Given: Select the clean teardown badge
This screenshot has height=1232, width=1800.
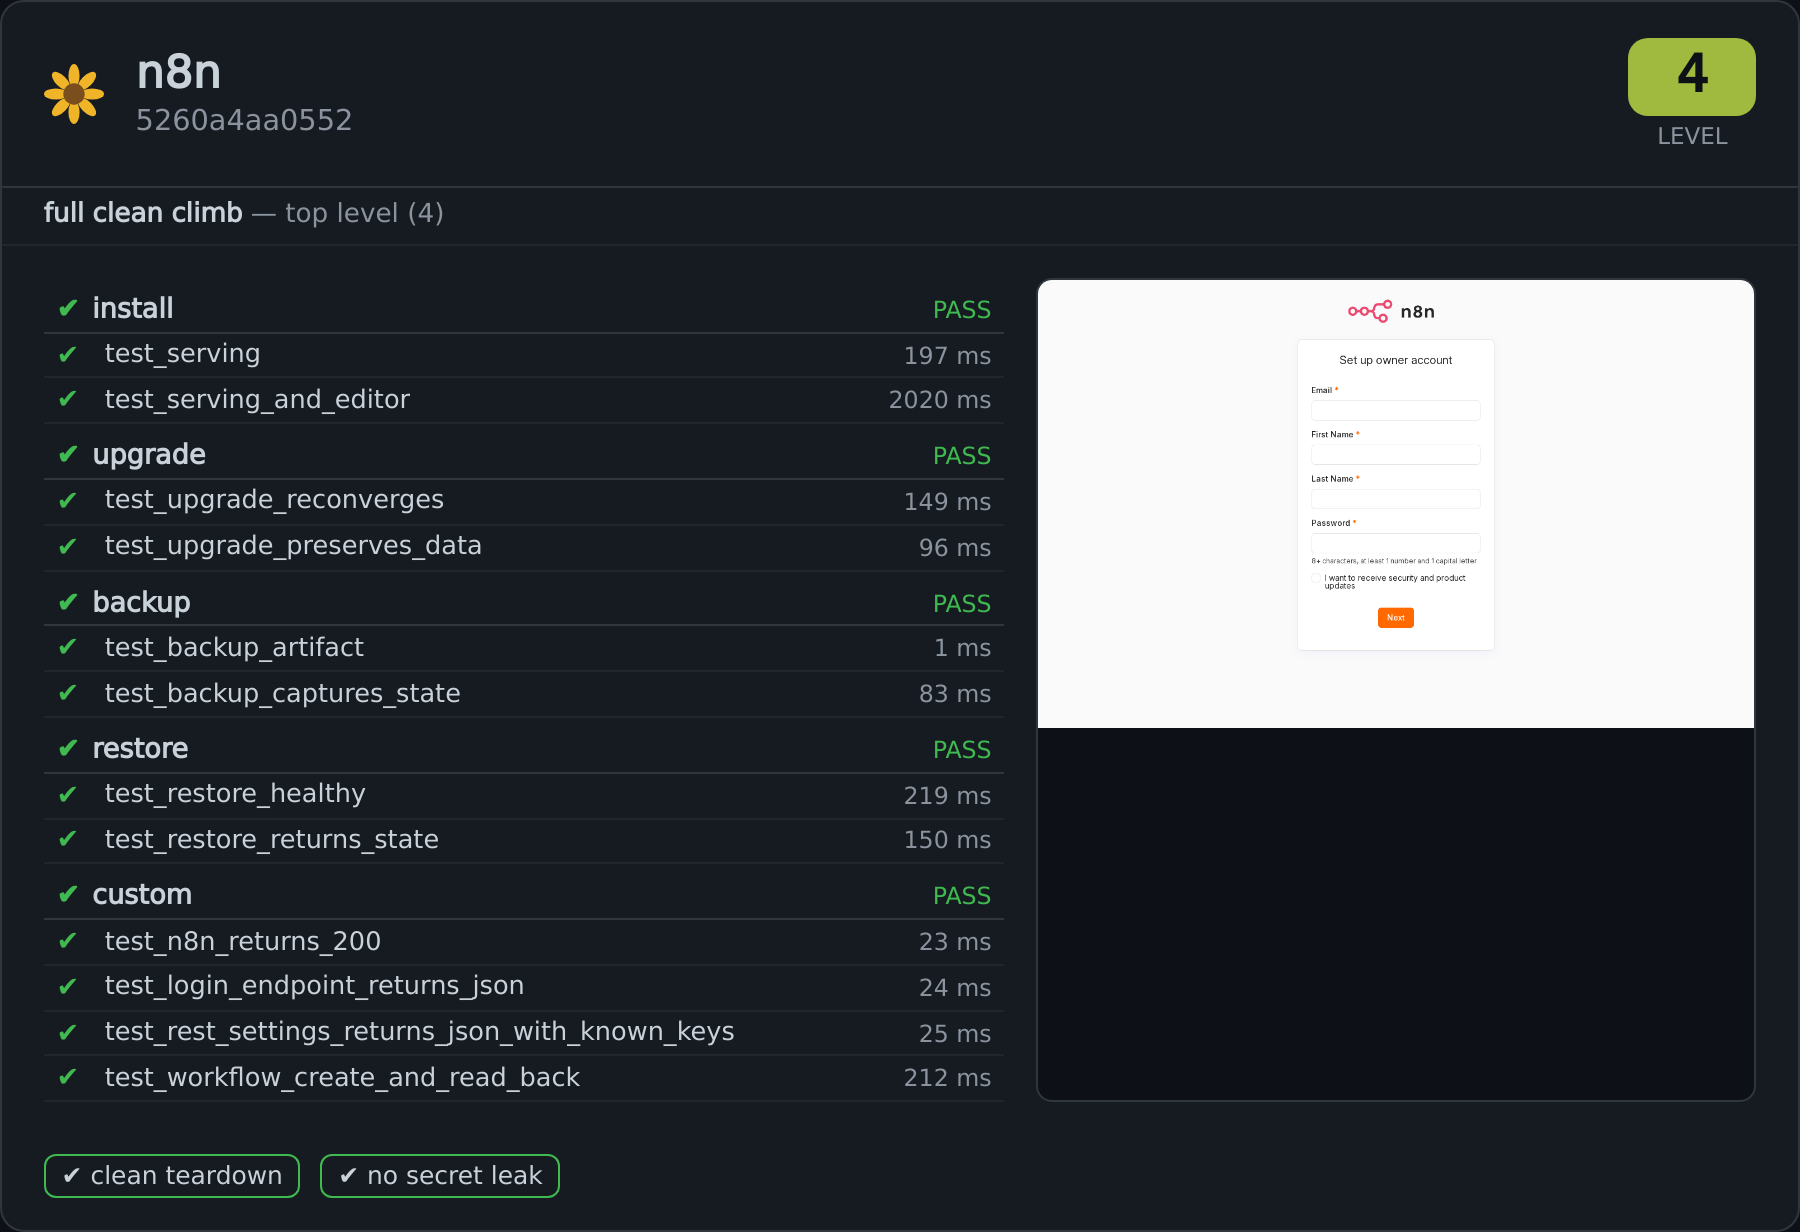Looking at the screenshot, I should [172, 1176].
